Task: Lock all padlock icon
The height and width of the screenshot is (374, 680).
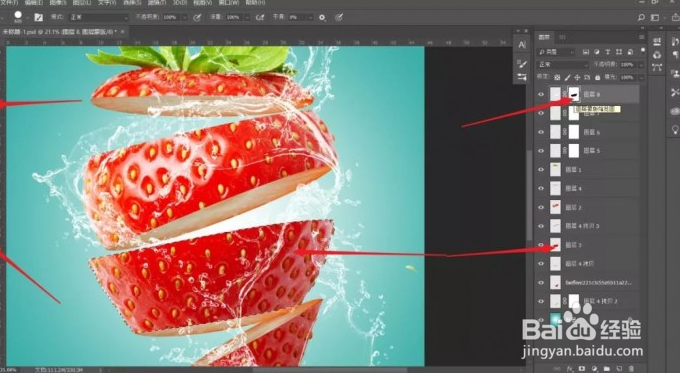Action: click(x=597, y=78)
